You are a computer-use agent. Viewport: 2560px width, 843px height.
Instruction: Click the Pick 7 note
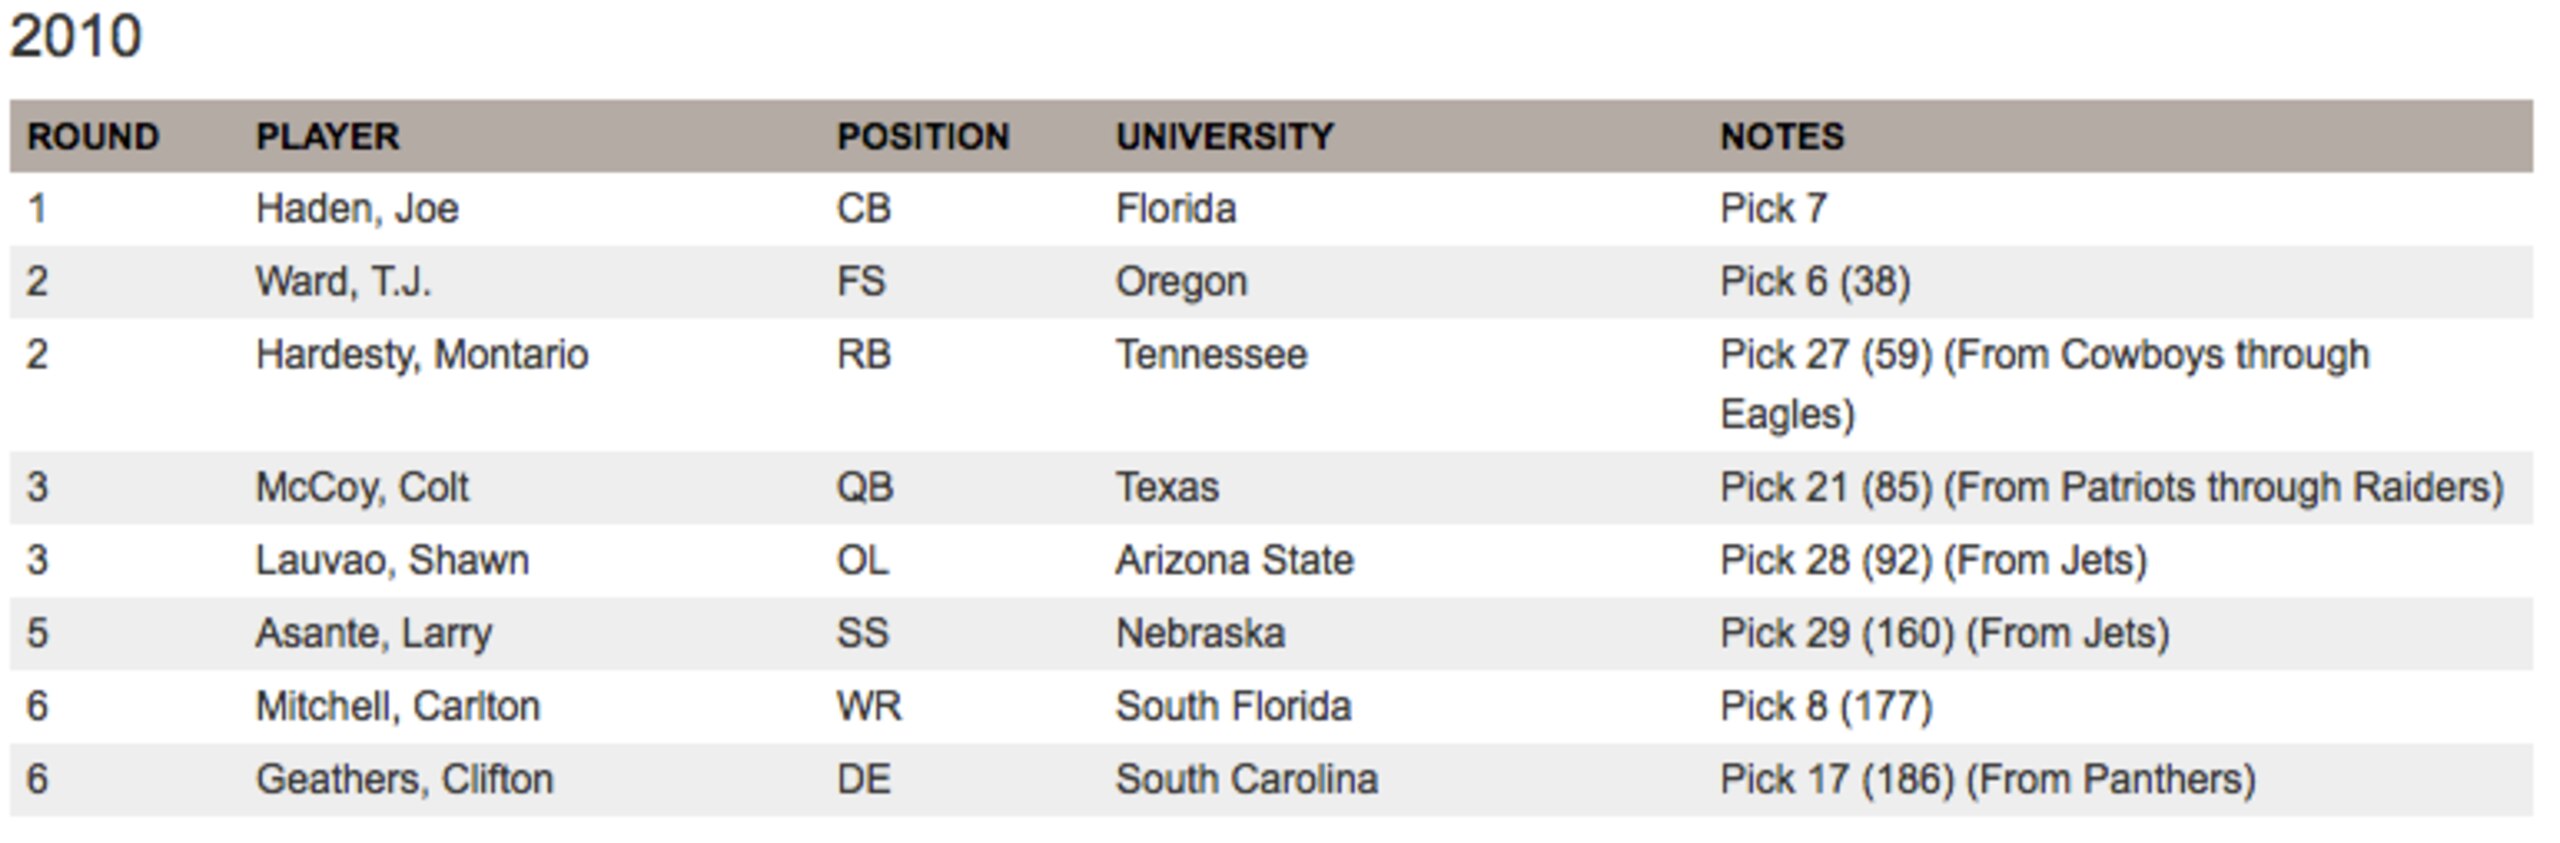pos(1774,210)
